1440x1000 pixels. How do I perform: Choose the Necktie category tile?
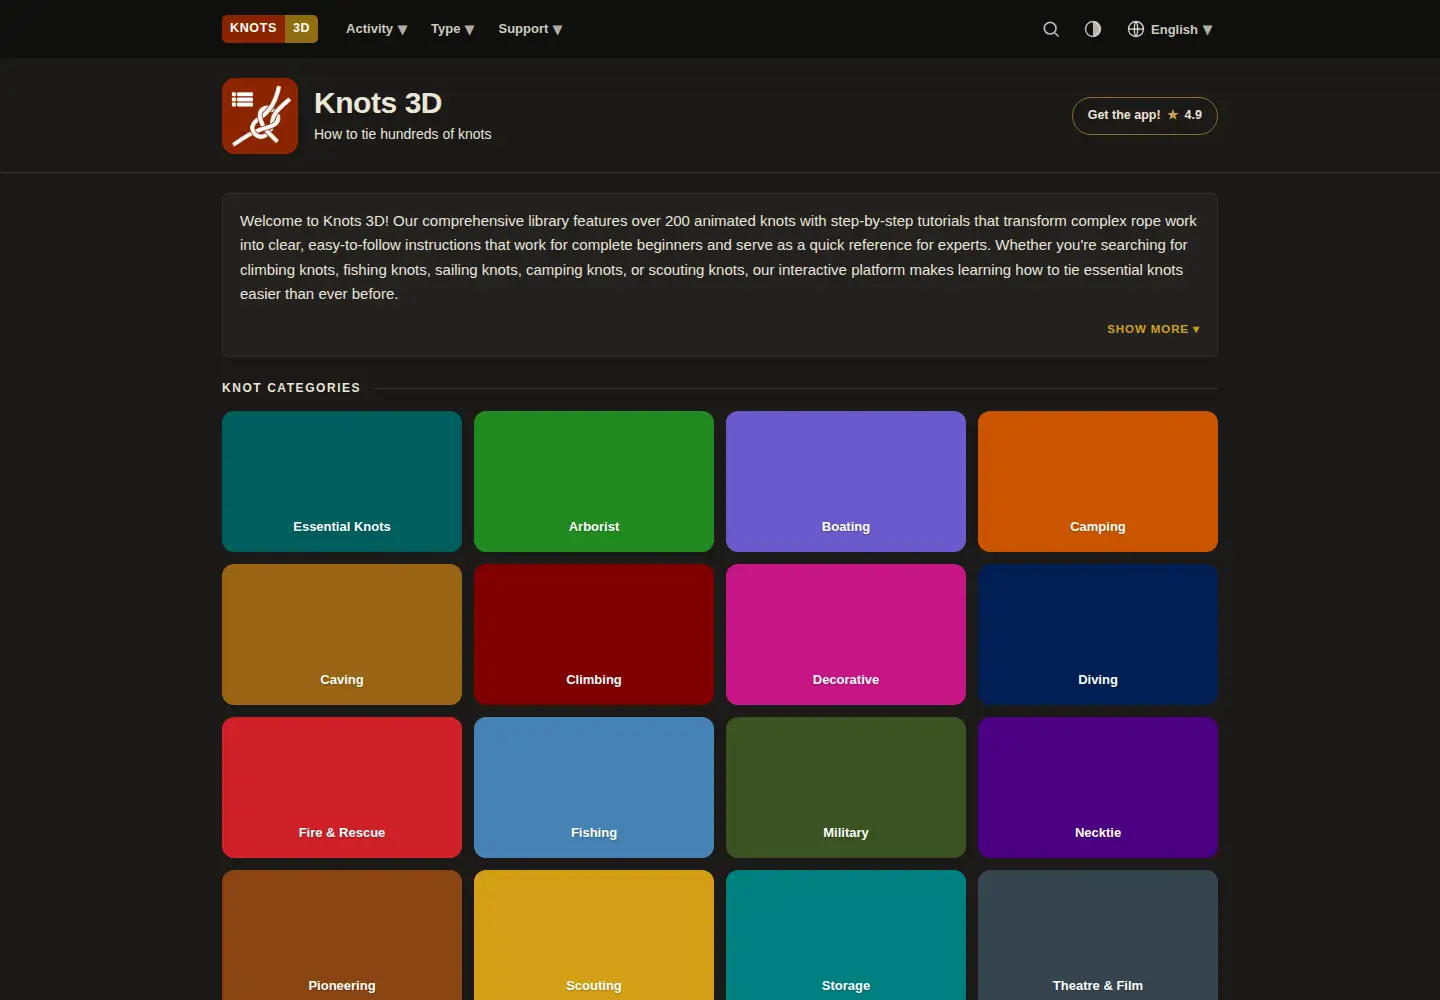(x=1098, y=787)
